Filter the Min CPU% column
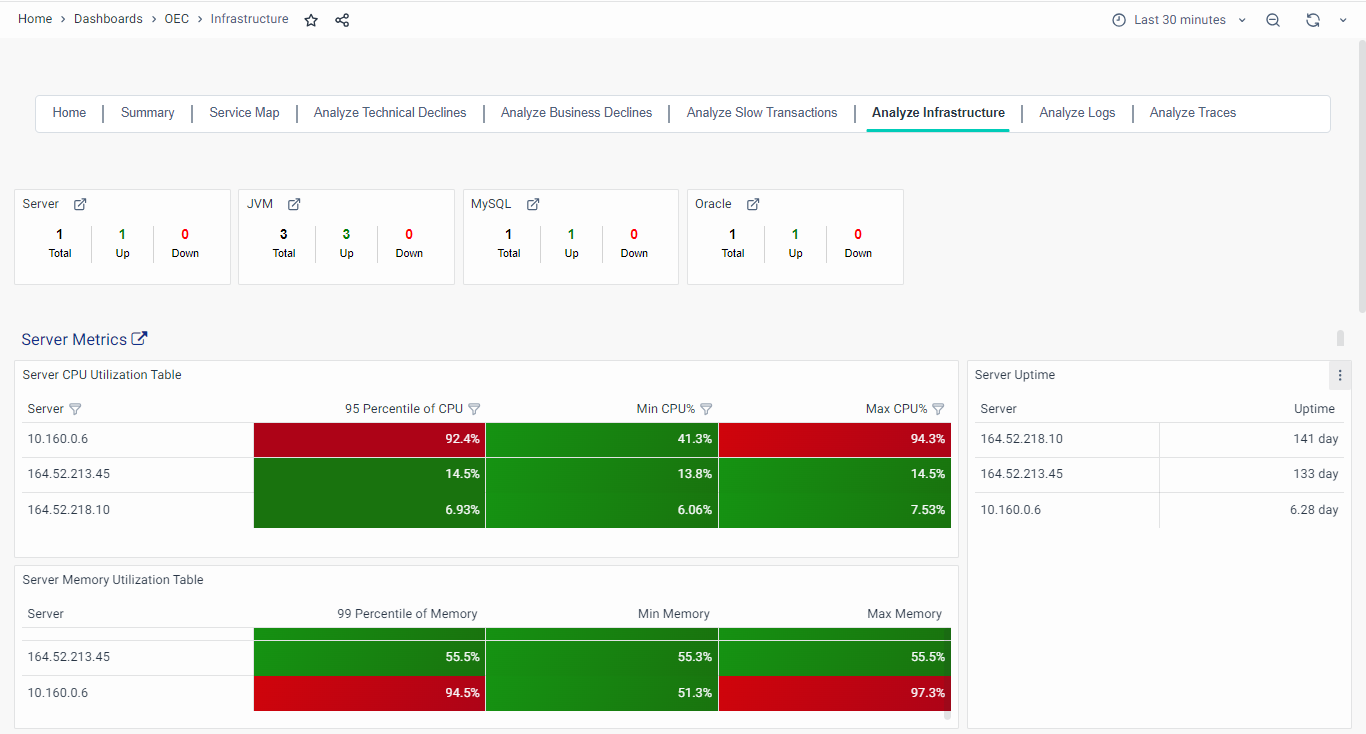 pyautogui.click(x=706, y=409)
